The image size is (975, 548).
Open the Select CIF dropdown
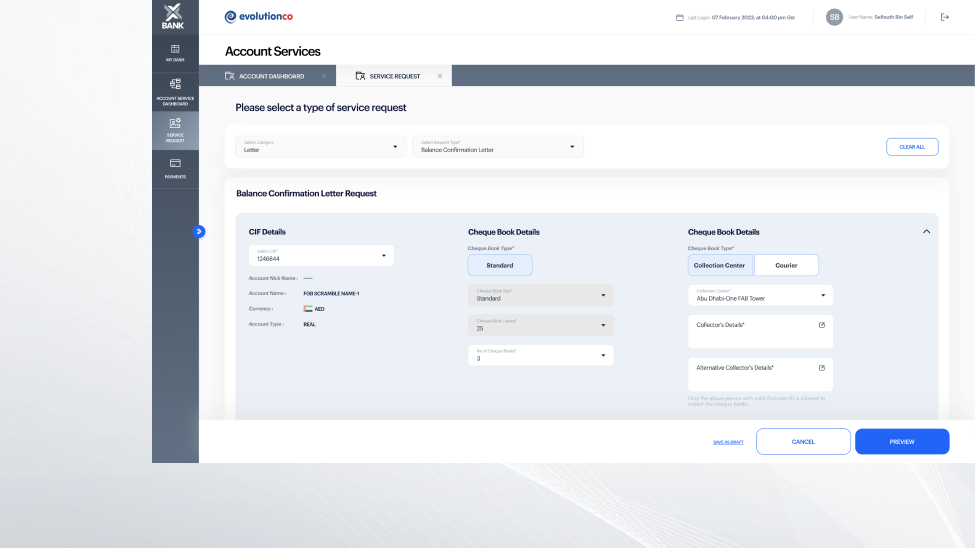(321, 256)
